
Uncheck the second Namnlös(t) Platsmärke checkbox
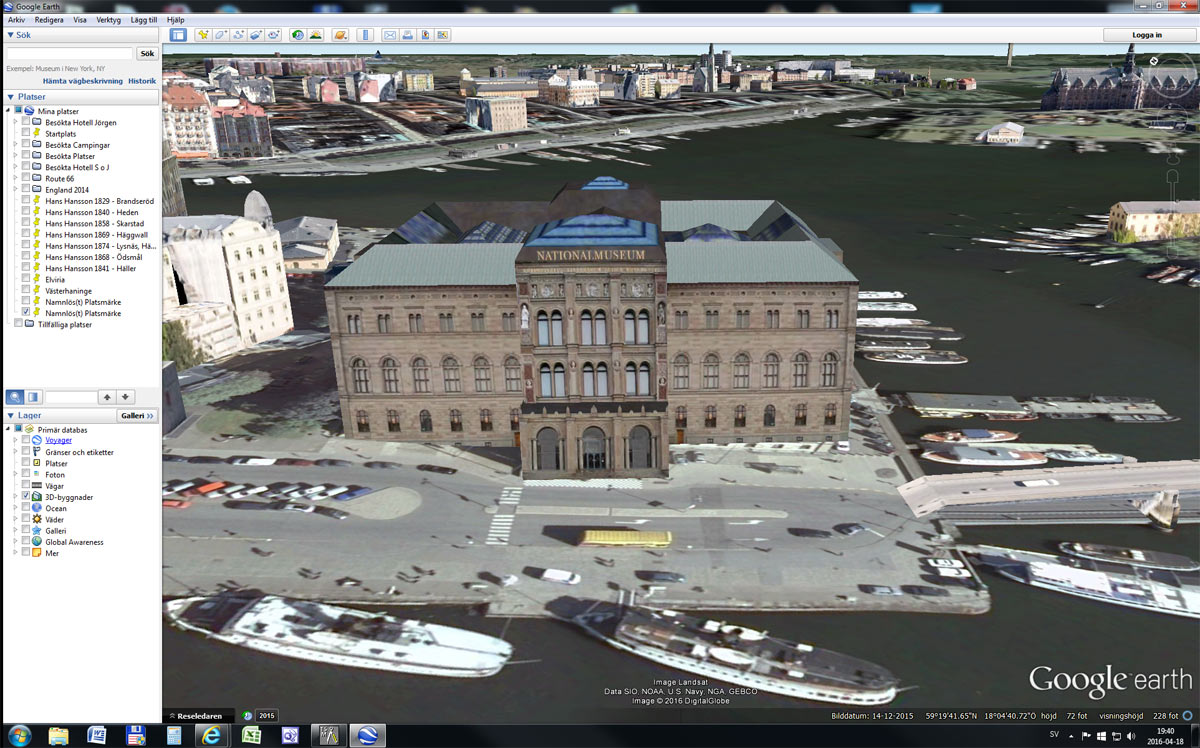(26, 313)
